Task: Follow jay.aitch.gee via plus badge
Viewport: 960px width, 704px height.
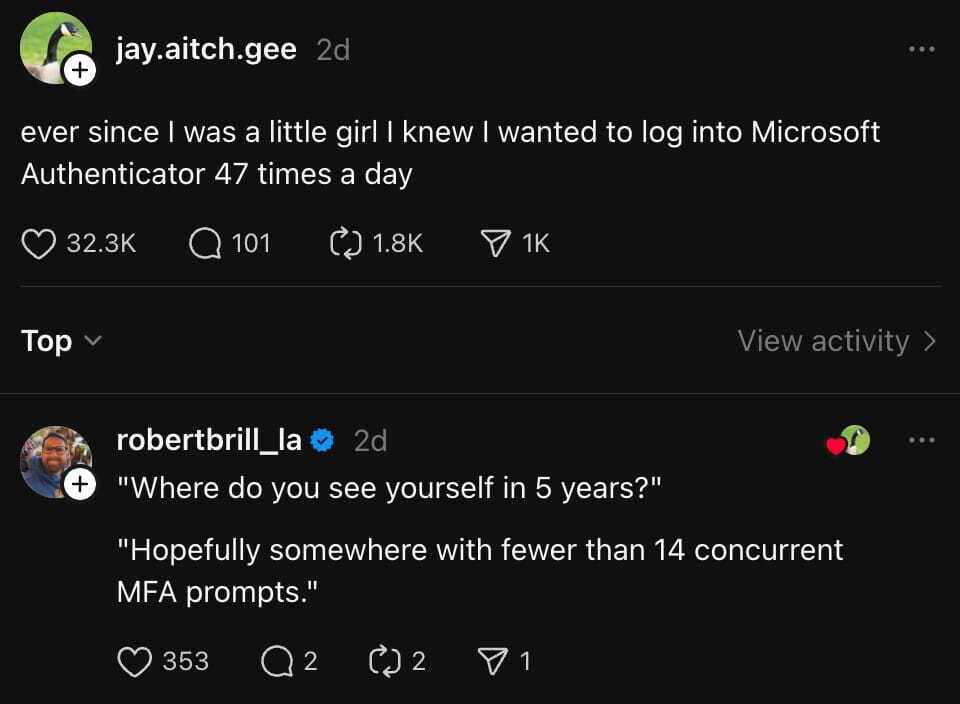Action: 79,70
